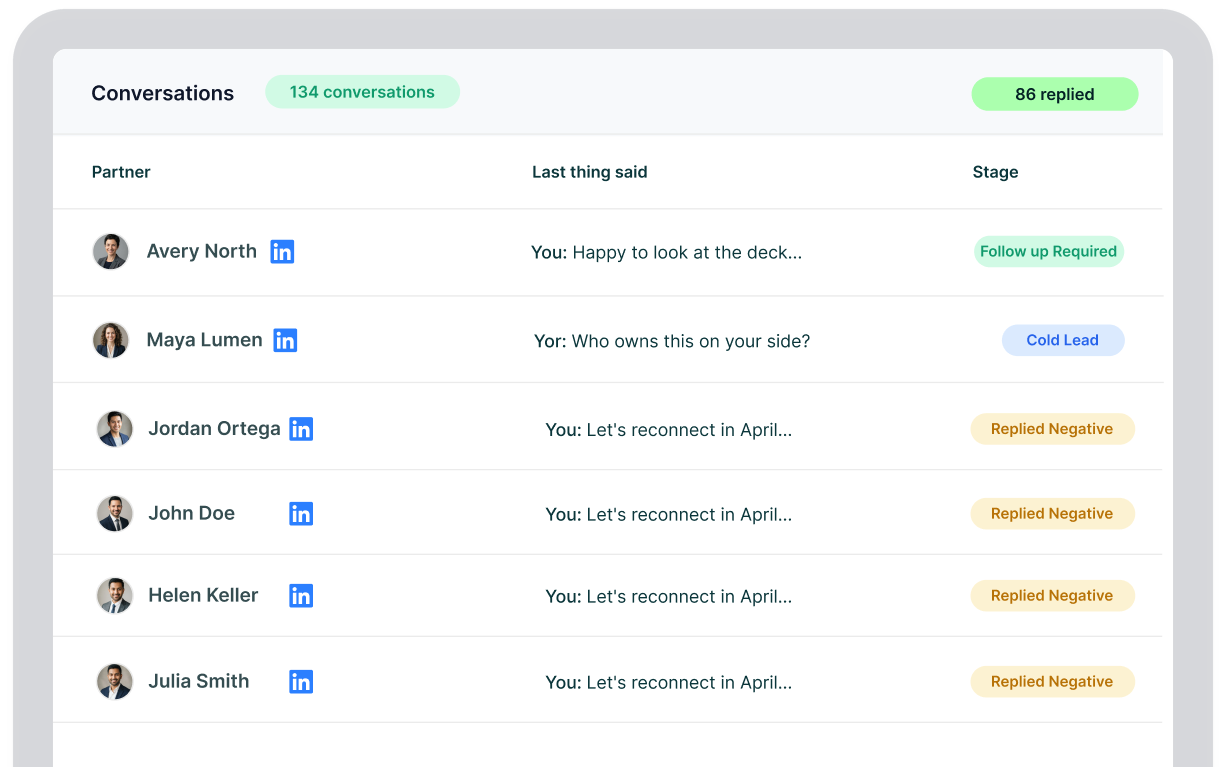
Task: Click Jordan Ortega's Replied Negative tag
Action: (1052, 429)
